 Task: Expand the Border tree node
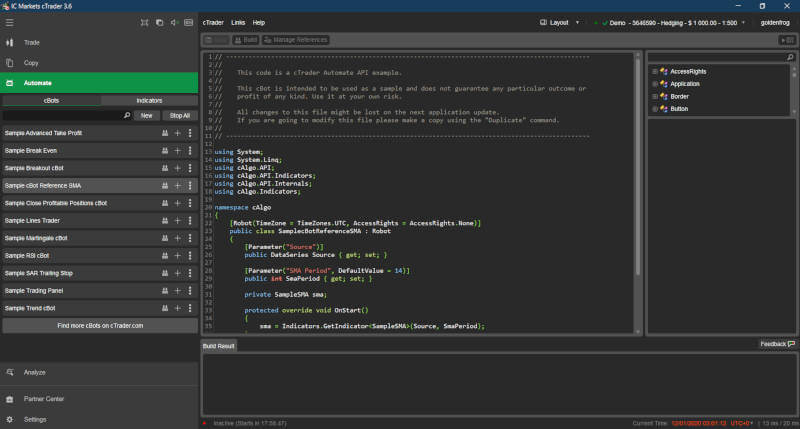[x=654, y=96]
